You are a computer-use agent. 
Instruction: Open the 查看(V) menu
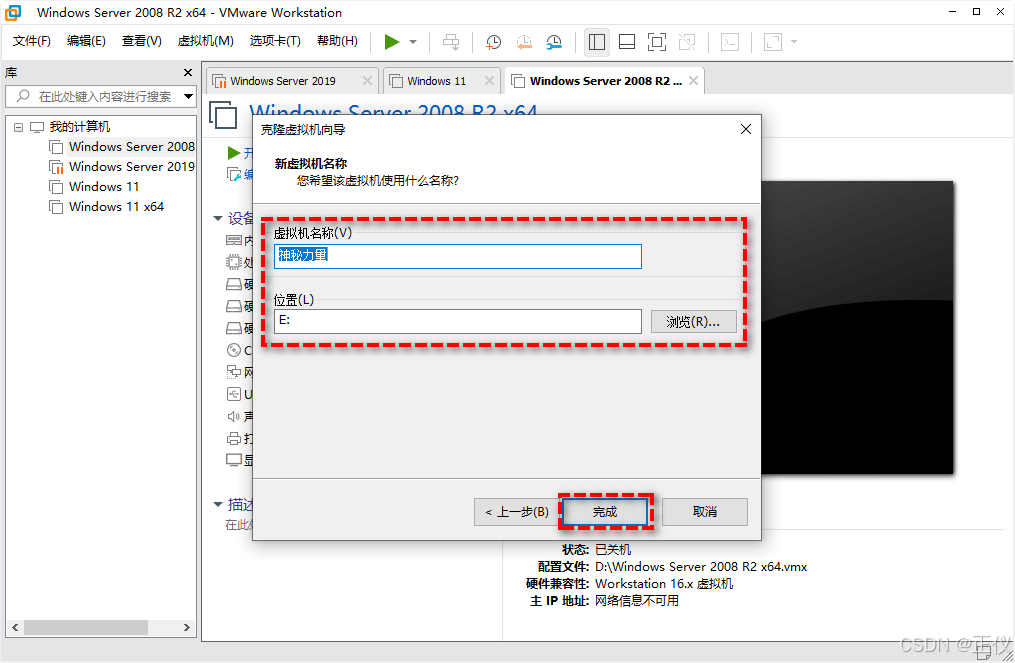pos(142,41)
